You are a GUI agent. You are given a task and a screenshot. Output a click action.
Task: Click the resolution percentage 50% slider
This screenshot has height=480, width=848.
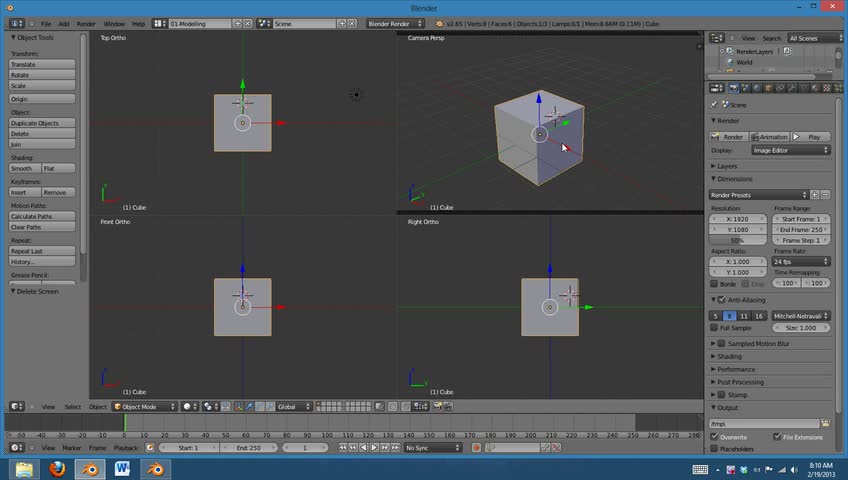pos(737,241)
